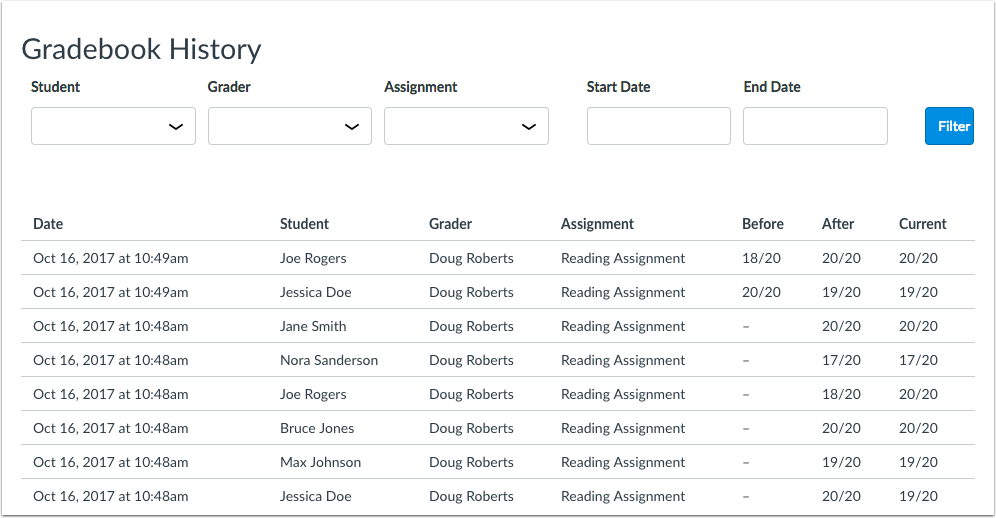Select the Nora Sanderson student cell
Screen dimensions: 996x518
(329, 360)
